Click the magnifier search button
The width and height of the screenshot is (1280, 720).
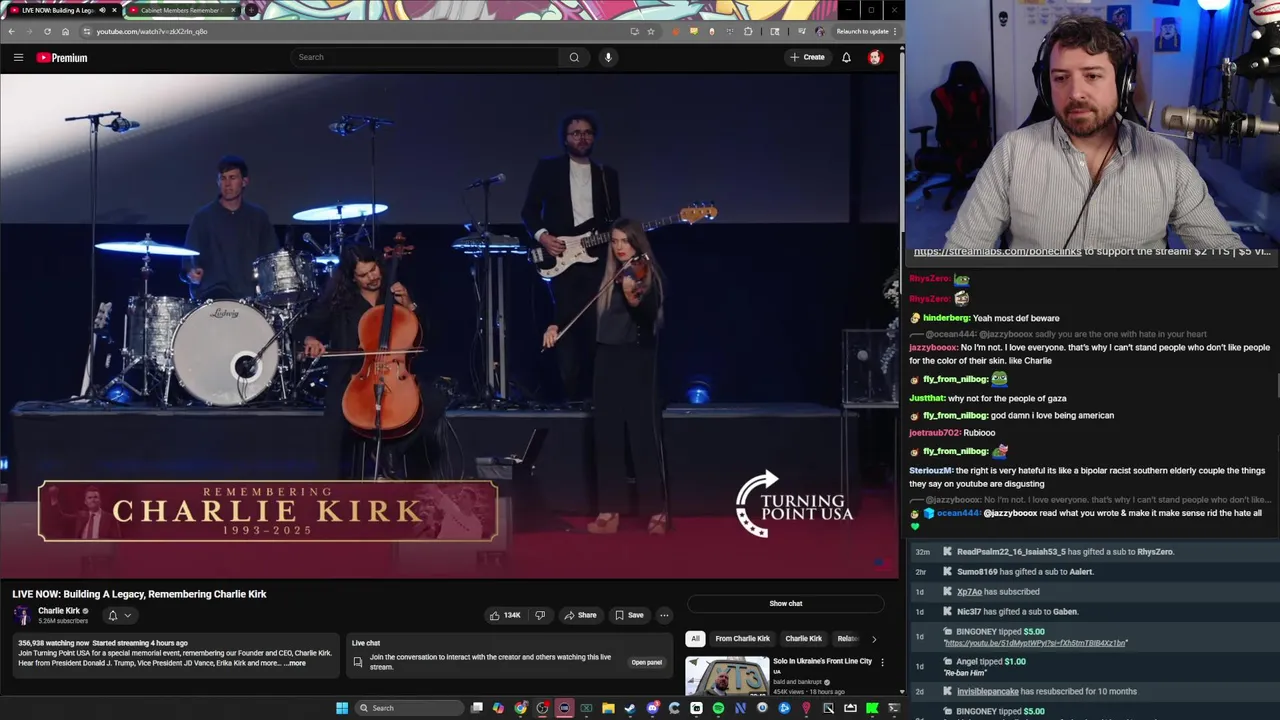point(574,57)
